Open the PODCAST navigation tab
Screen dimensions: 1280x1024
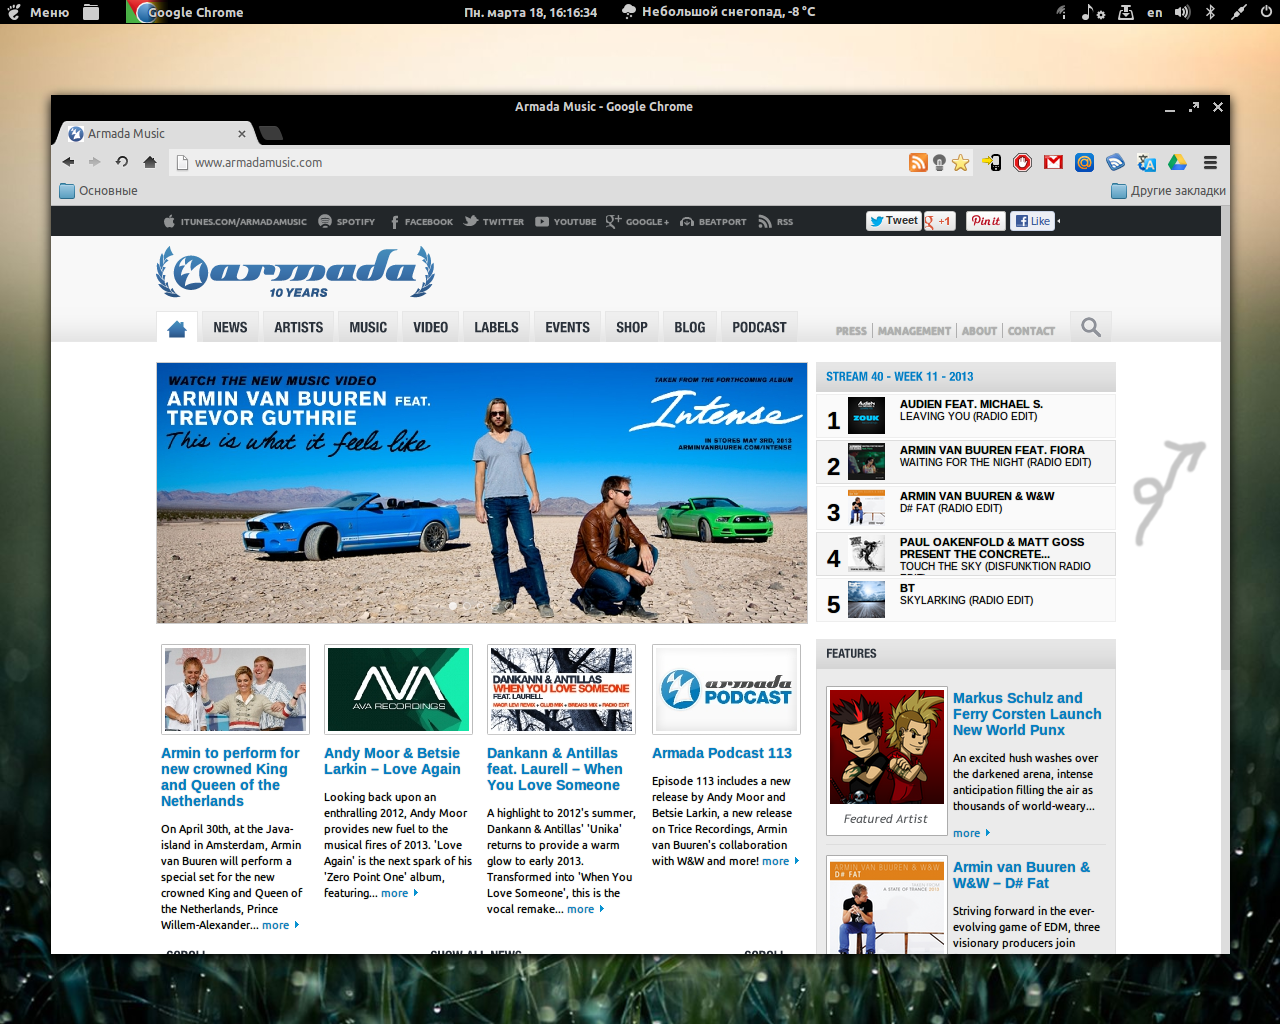[x=759, y=327]
